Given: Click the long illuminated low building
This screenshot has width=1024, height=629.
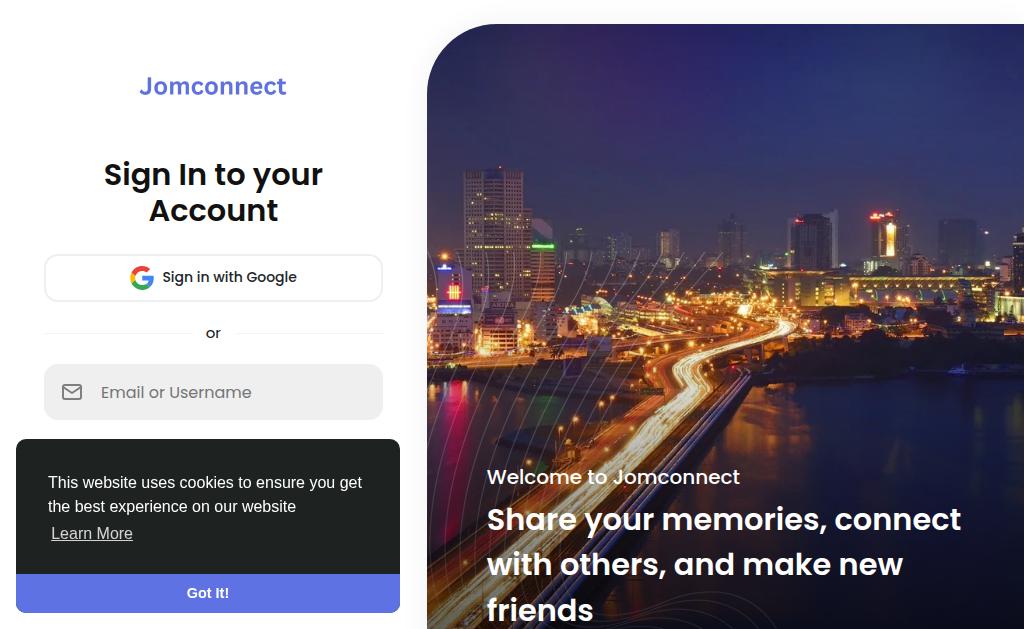Looking at the screenshot, I should pyautogui.click(x=882, y=289).
